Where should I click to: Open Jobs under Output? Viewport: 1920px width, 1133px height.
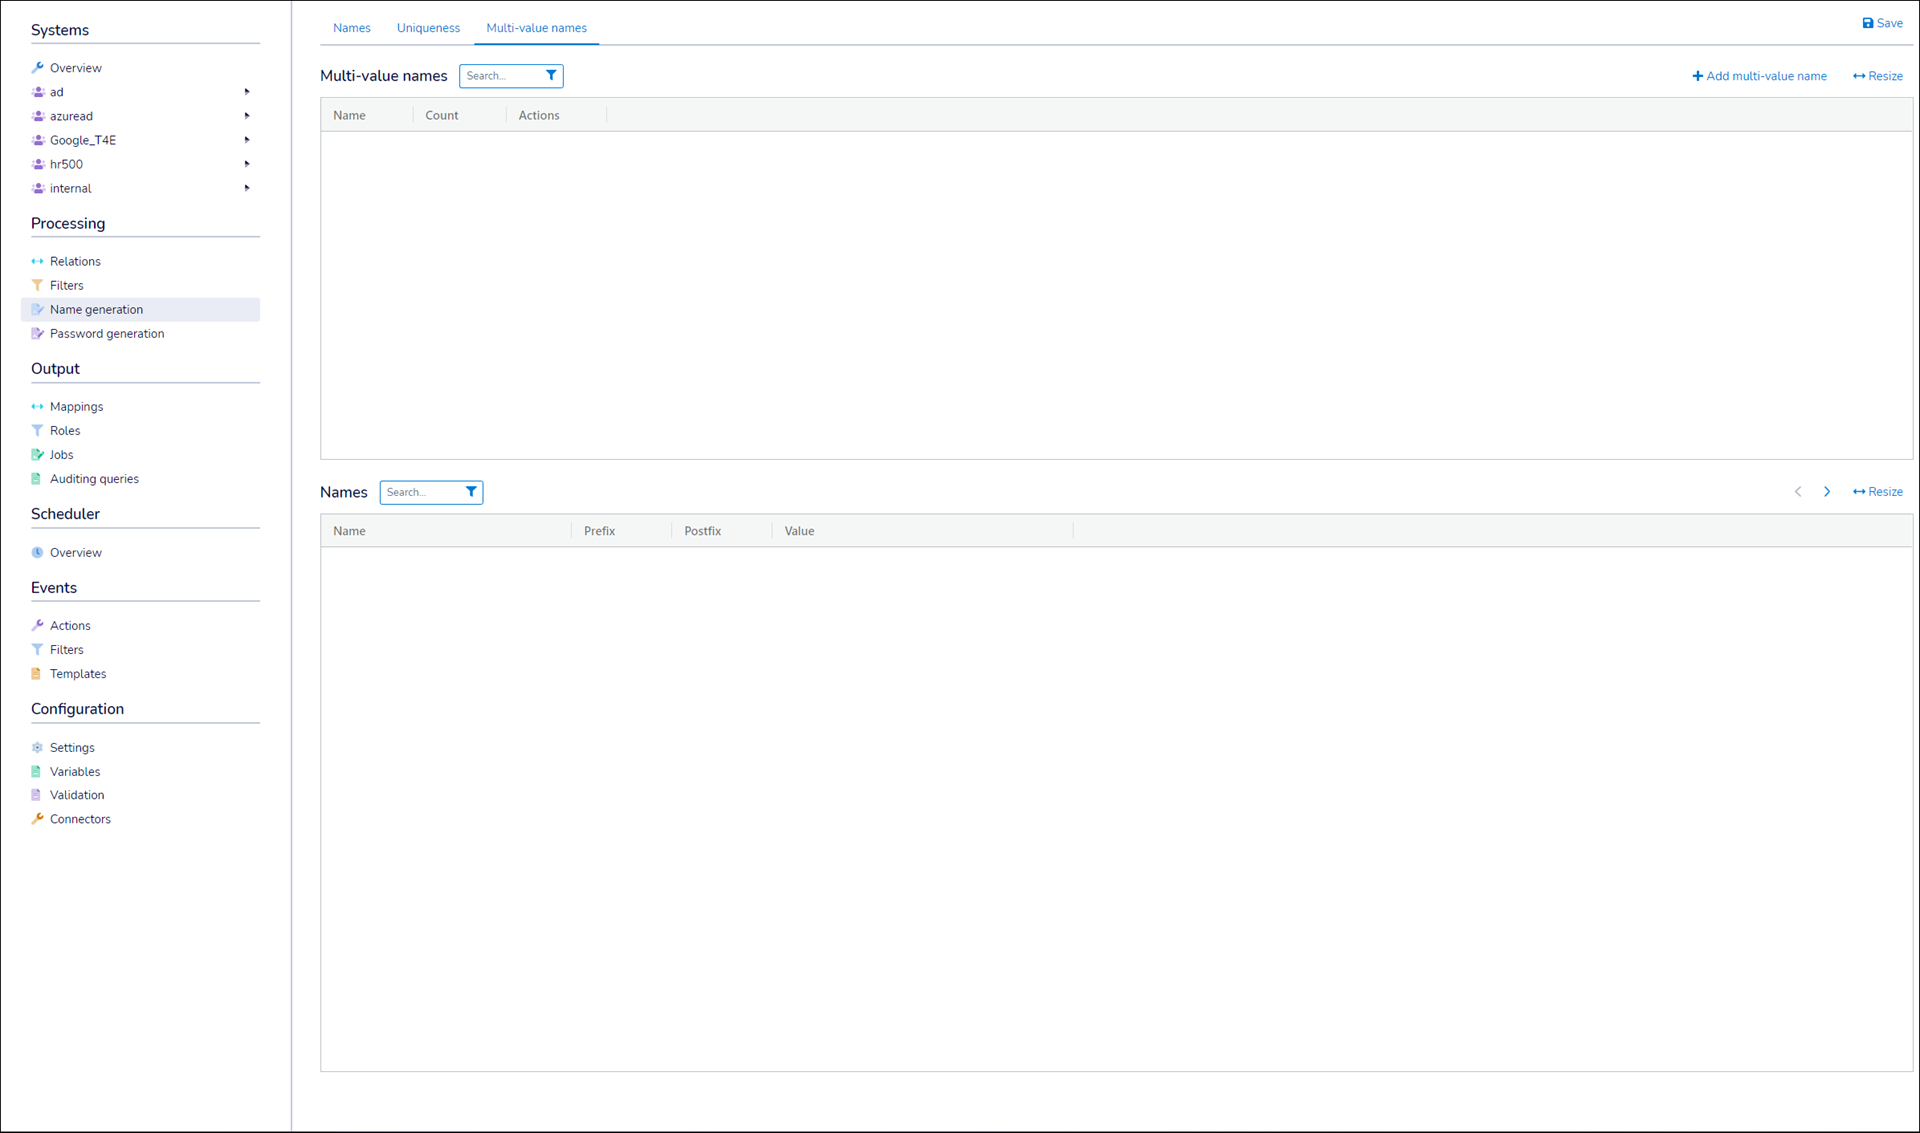coord(61,455)
